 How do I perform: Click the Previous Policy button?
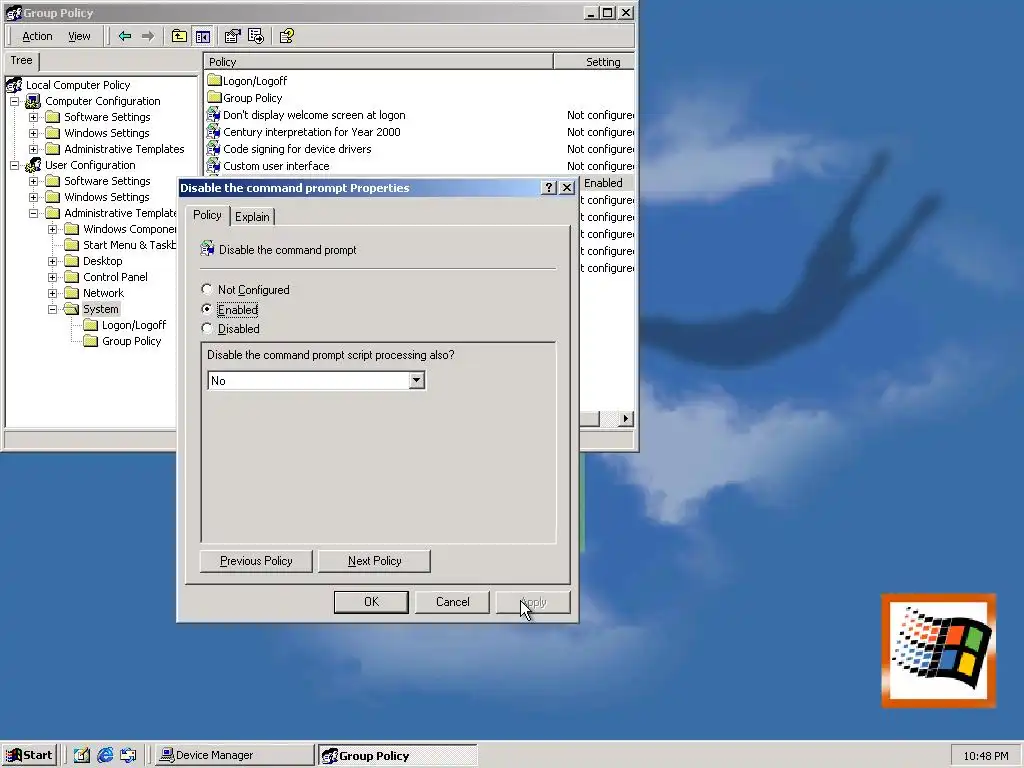click(x=256, y=561)
